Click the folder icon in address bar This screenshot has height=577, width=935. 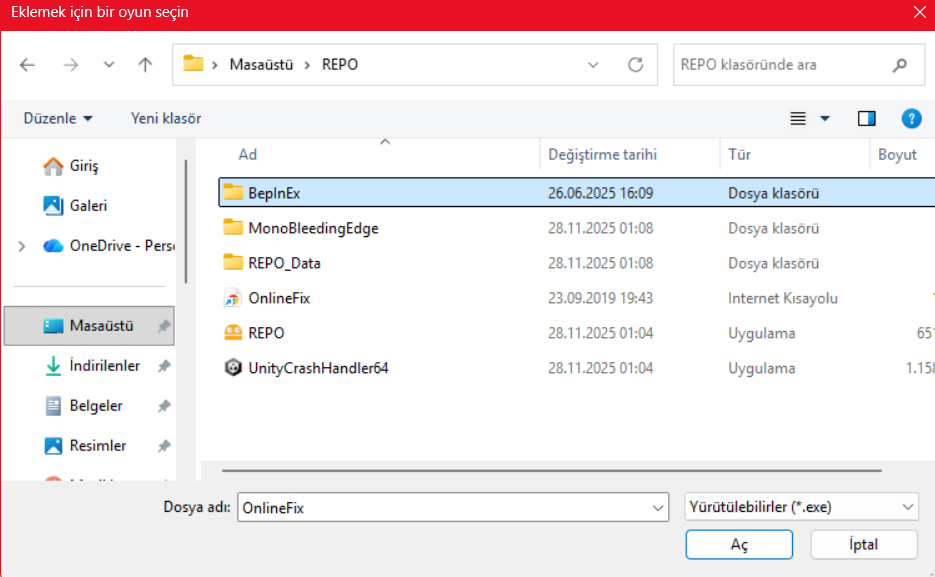pos(193,63)
